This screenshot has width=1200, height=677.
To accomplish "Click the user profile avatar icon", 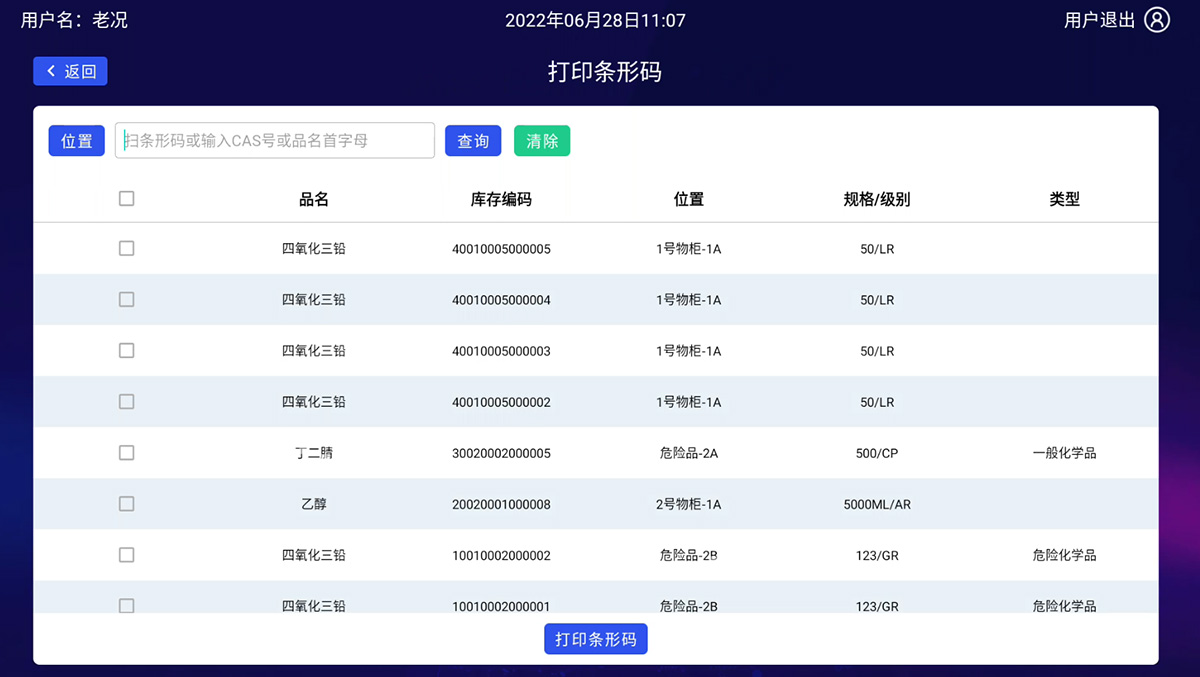I will tap(1157, 20).
